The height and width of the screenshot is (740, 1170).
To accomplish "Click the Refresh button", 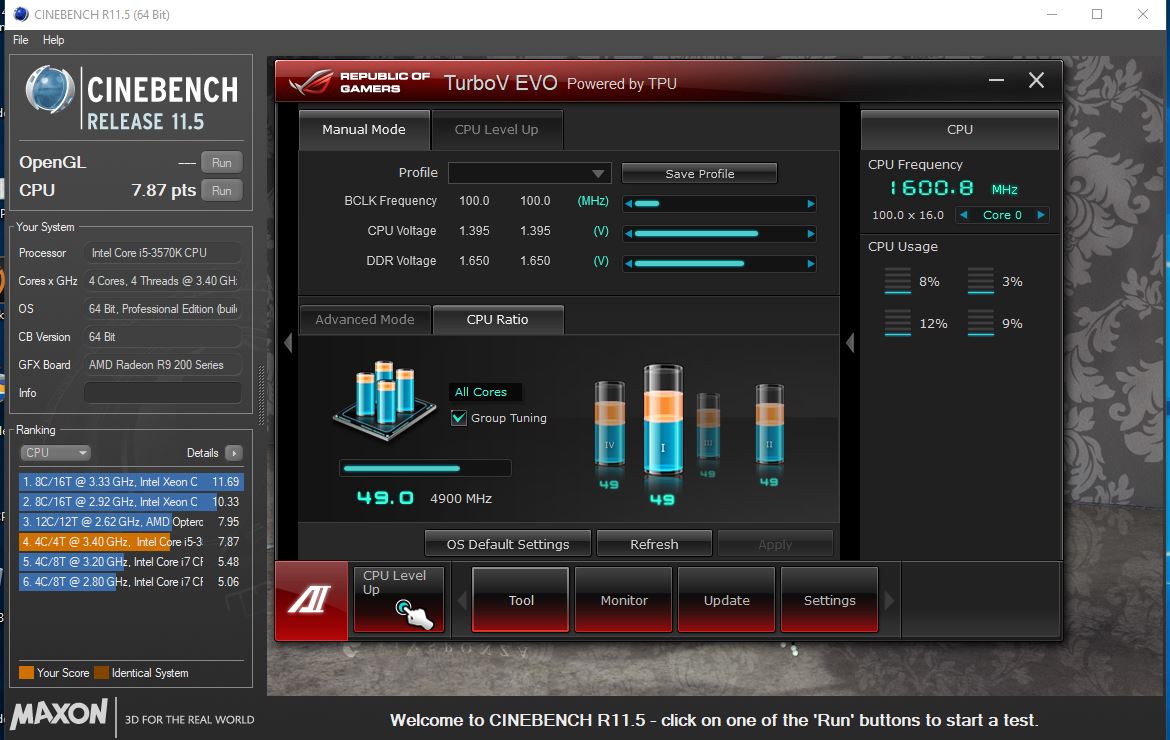I will [x=654, y=544].
